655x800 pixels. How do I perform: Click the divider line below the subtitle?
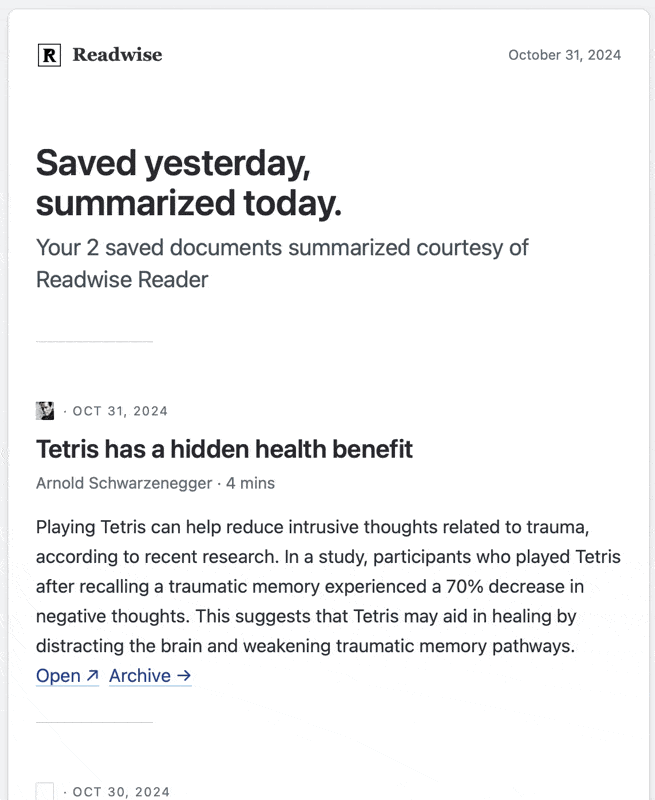tap(94, 342)
